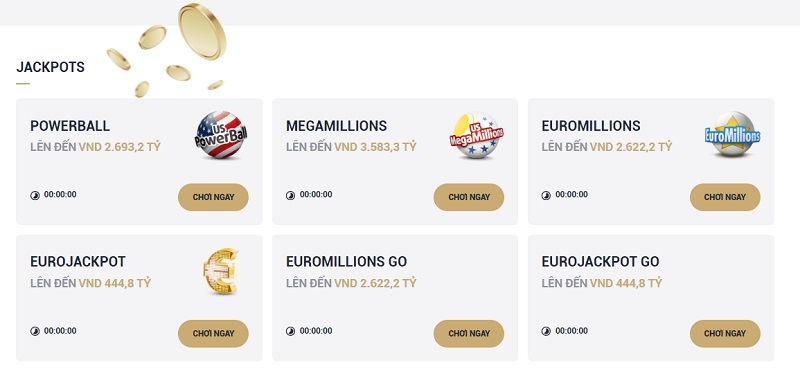The width and height of the screenshot is (800, 387).
Task: Play MegaMillions with Chơi Ngay button
Action: tap(469, 197)
